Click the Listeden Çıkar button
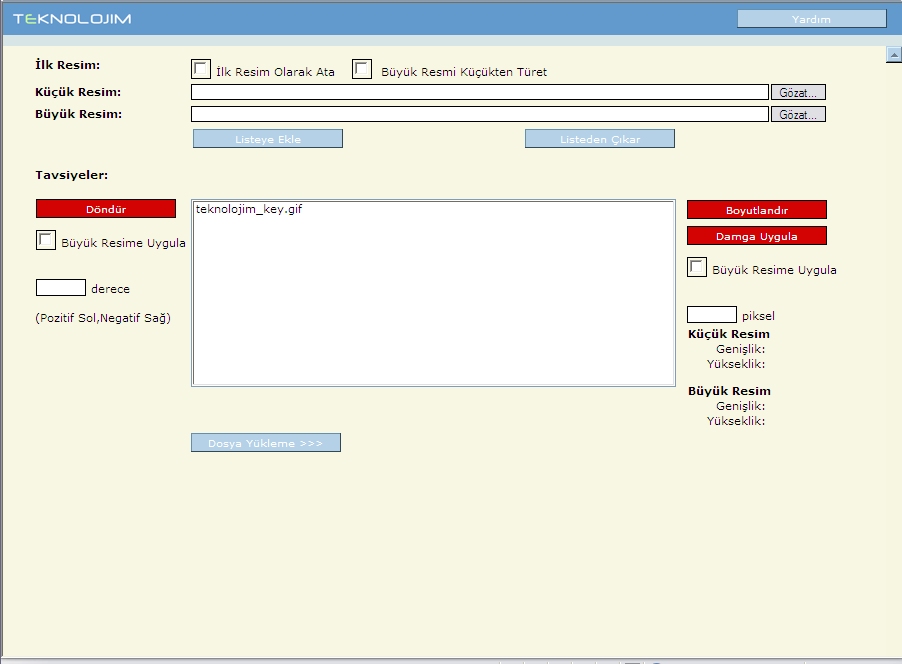This screenshot has height=664, width=902. (599, 139)
